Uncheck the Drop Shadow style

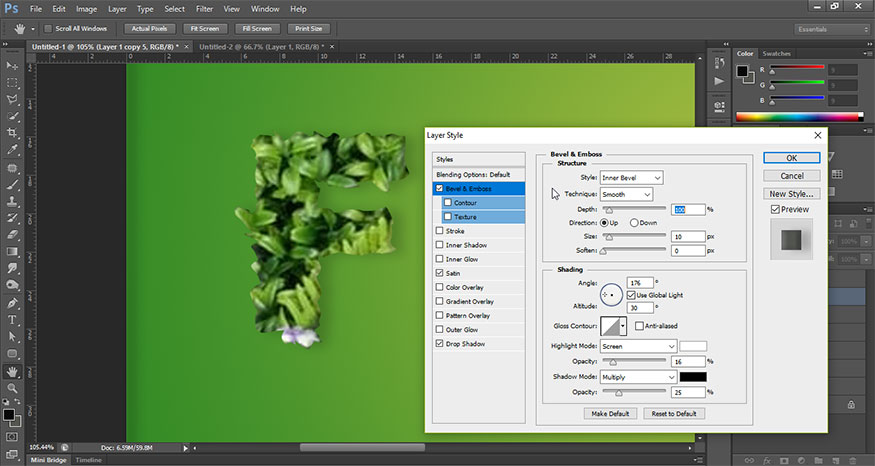440,342
